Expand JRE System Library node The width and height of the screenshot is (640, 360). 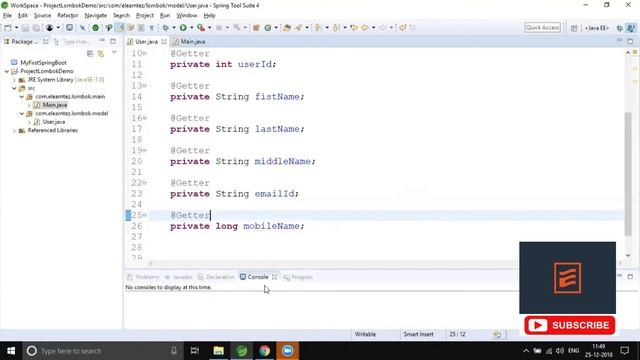(x=14, y=80)
